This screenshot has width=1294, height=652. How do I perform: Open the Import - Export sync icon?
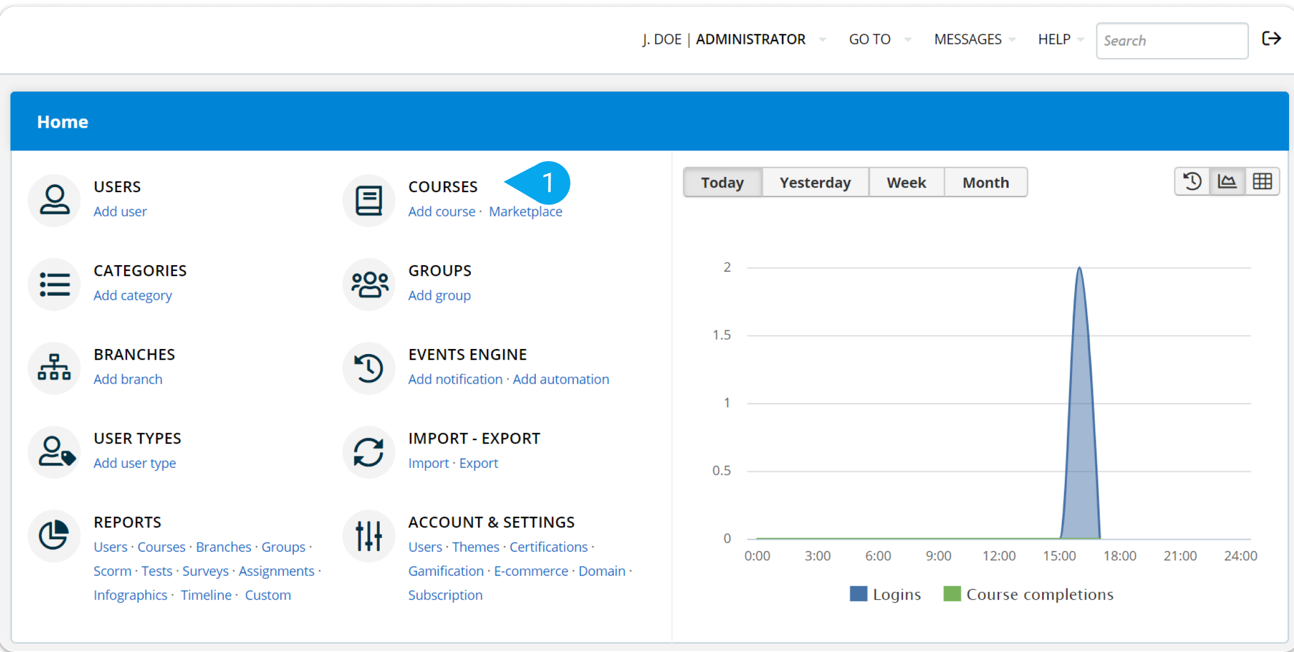(369, 452)
